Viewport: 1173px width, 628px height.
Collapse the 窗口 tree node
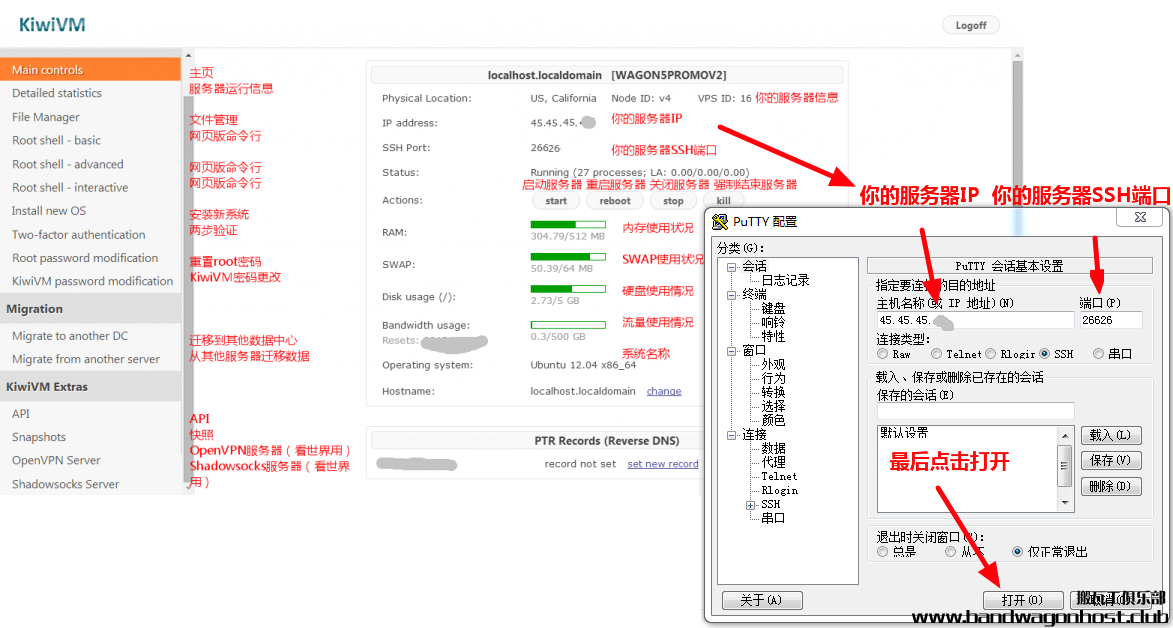pyautogui.click(x=731, y=350)
